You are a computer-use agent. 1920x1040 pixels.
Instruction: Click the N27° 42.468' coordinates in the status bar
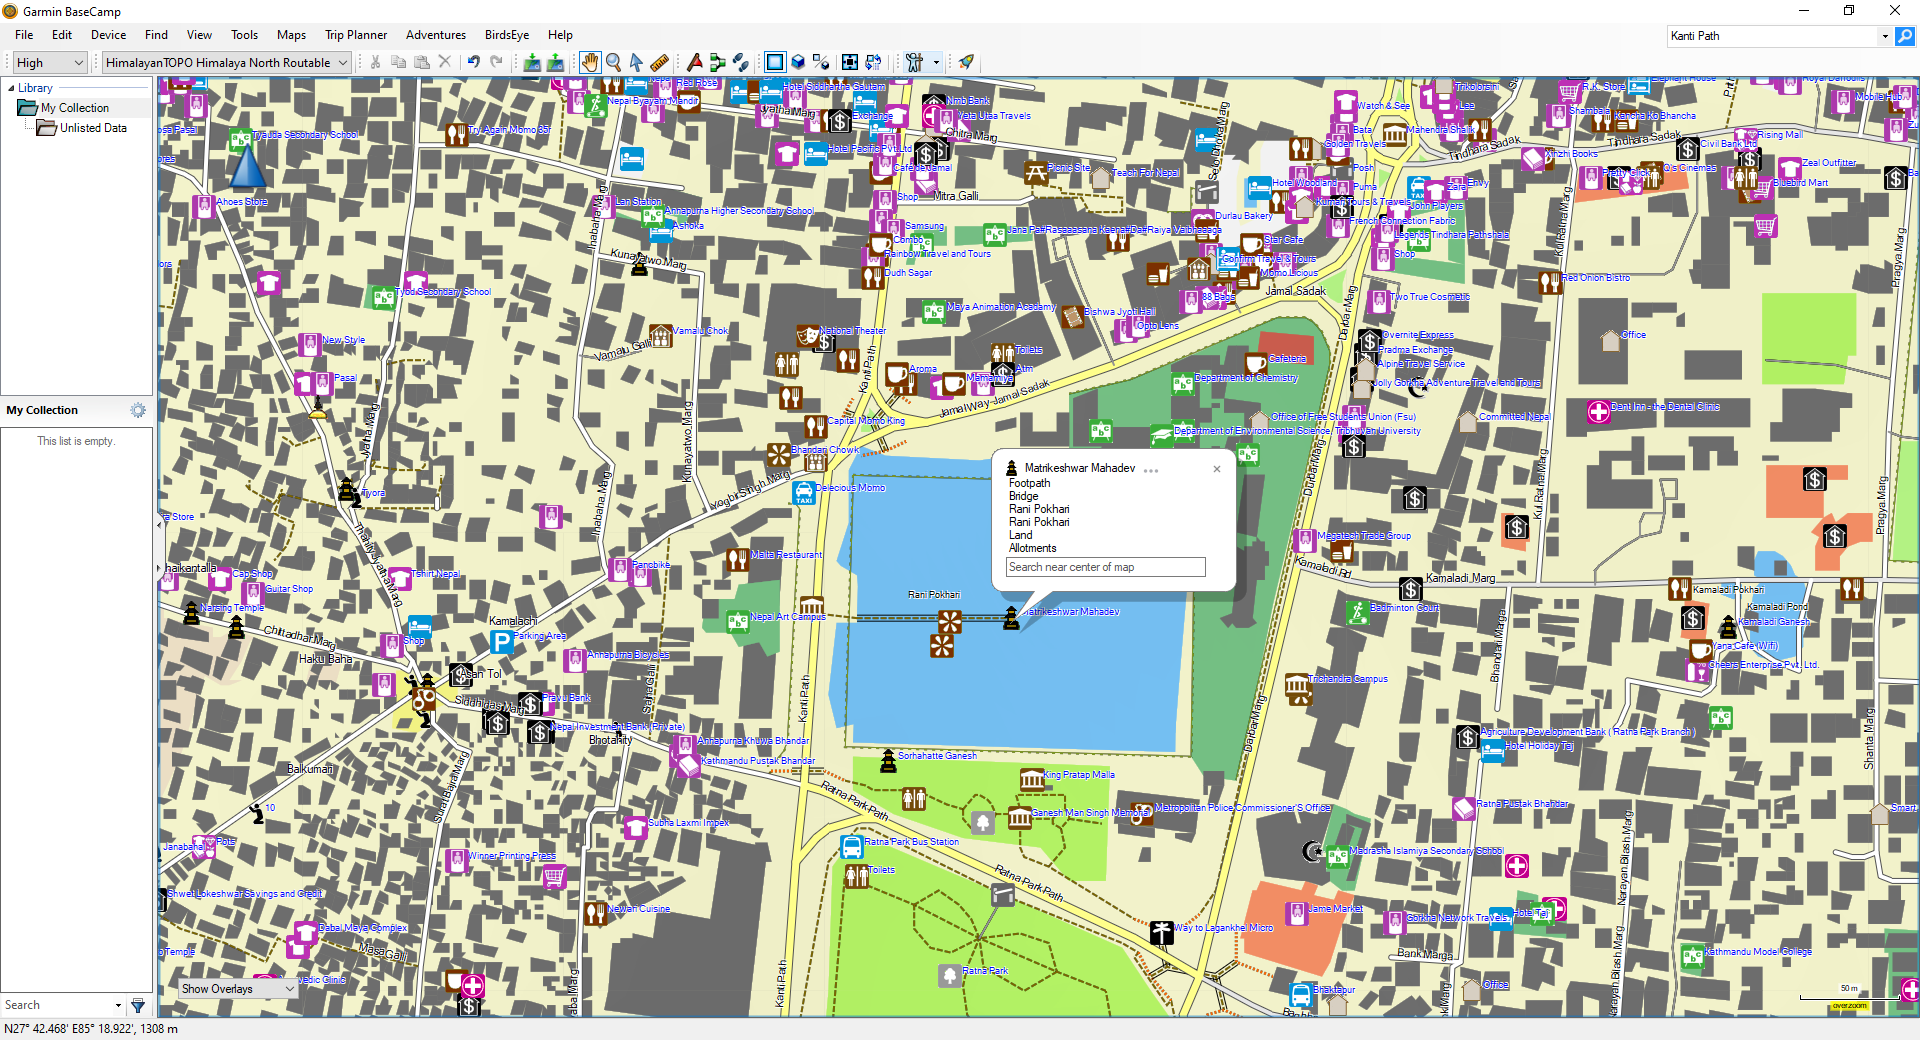point(91,1029)
